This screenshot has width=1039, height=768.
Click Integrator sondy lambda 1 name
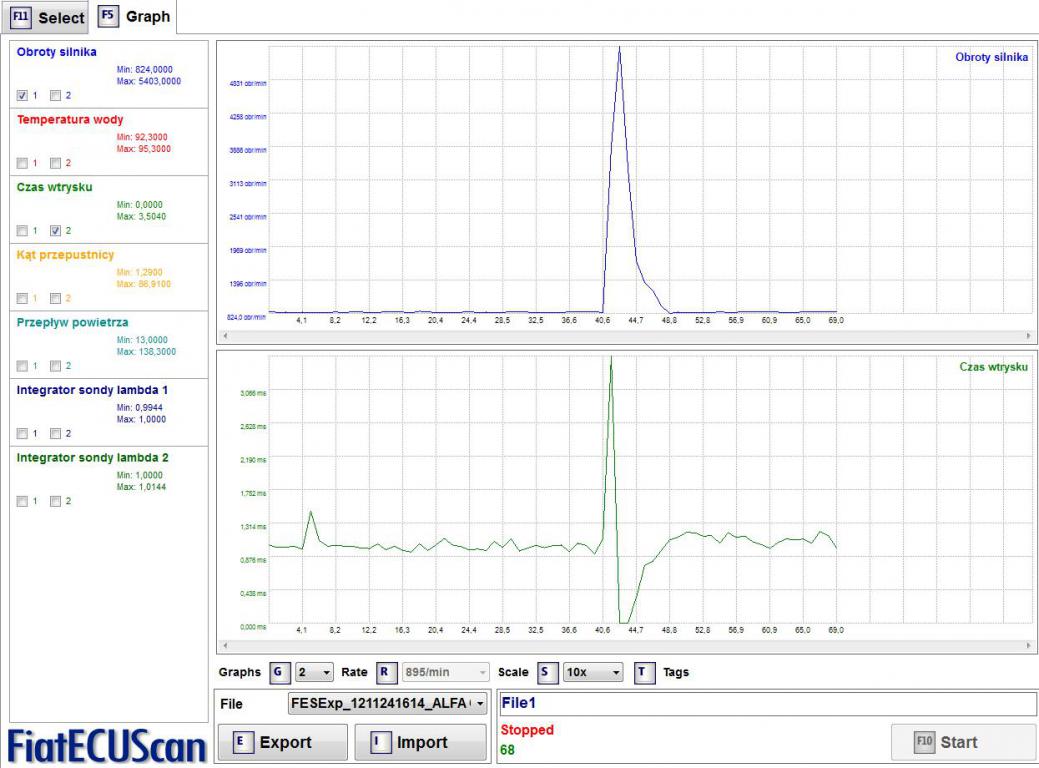point(92,390)
